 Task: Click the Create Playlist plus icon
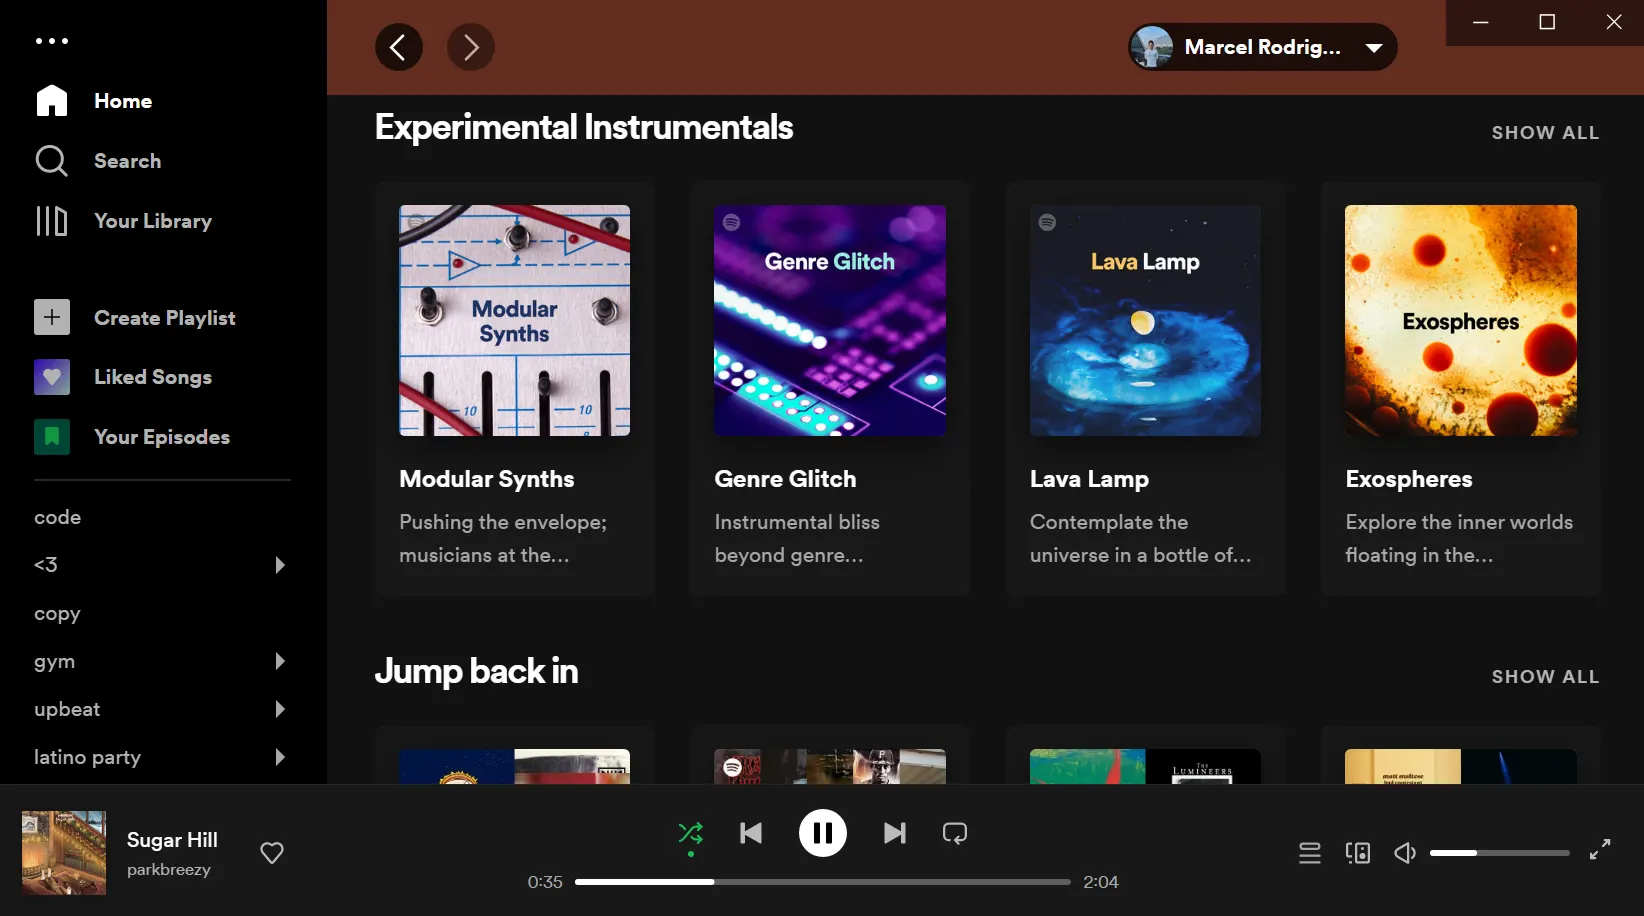(x=52, y=318)
